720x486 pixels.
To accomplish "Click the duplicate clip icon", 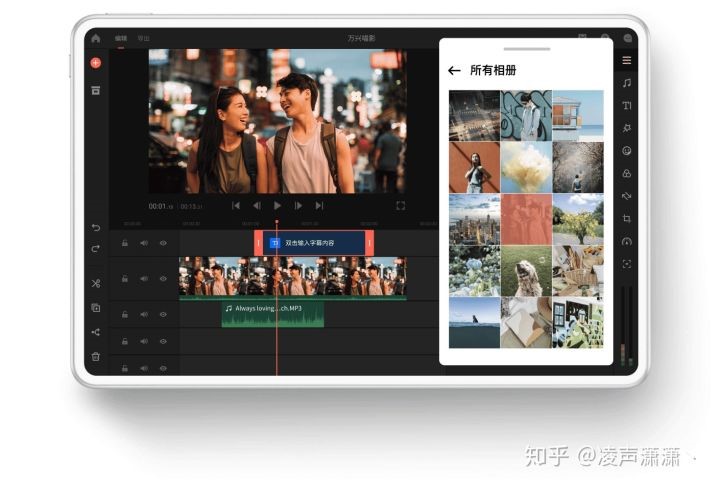I will click(96, 308).
